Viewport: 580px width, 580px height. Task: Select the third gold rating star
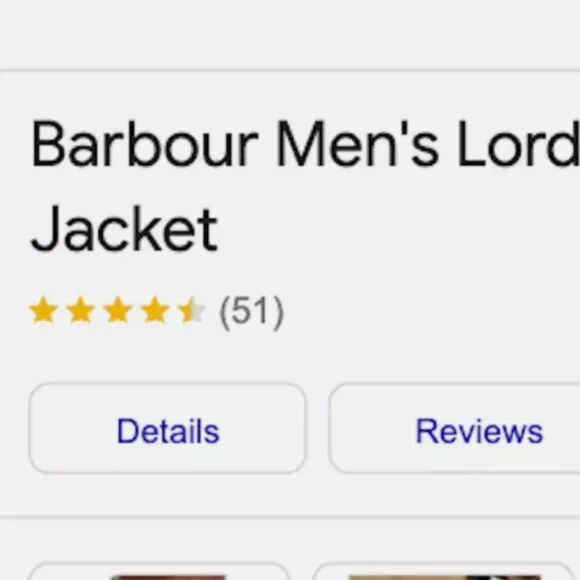(x=118, y=310)
